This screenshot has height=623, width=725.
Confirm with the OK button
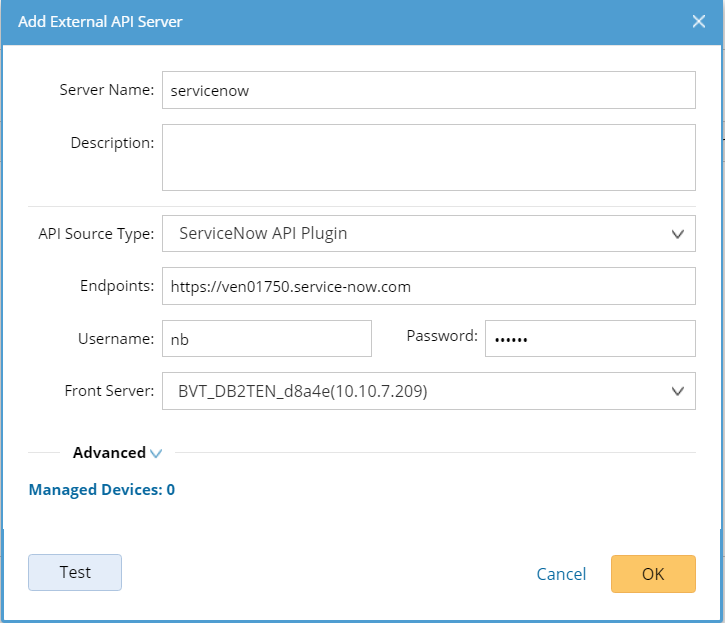[652, 574]
